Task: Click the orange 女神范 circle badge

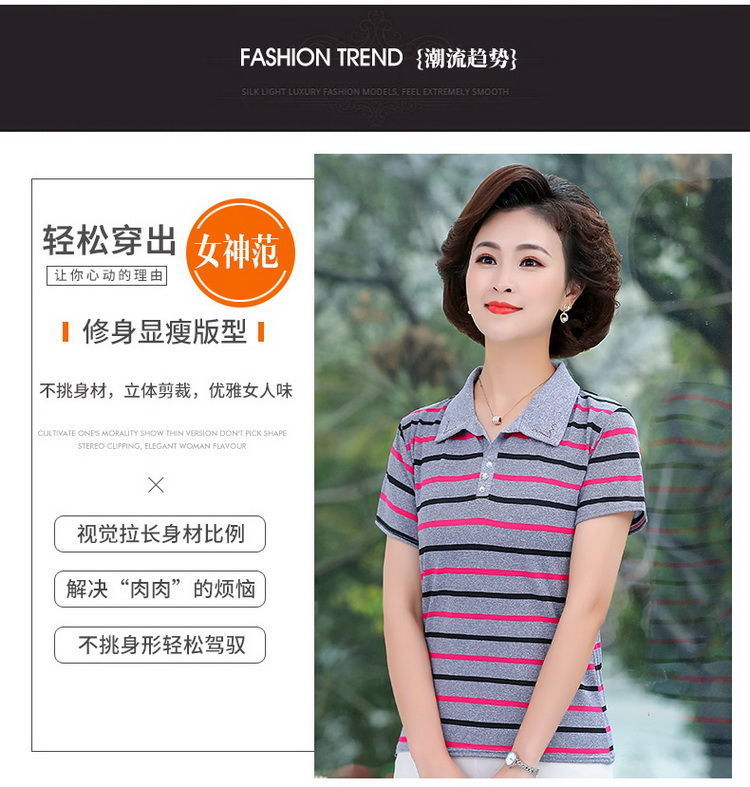Action: pos(240,252)
